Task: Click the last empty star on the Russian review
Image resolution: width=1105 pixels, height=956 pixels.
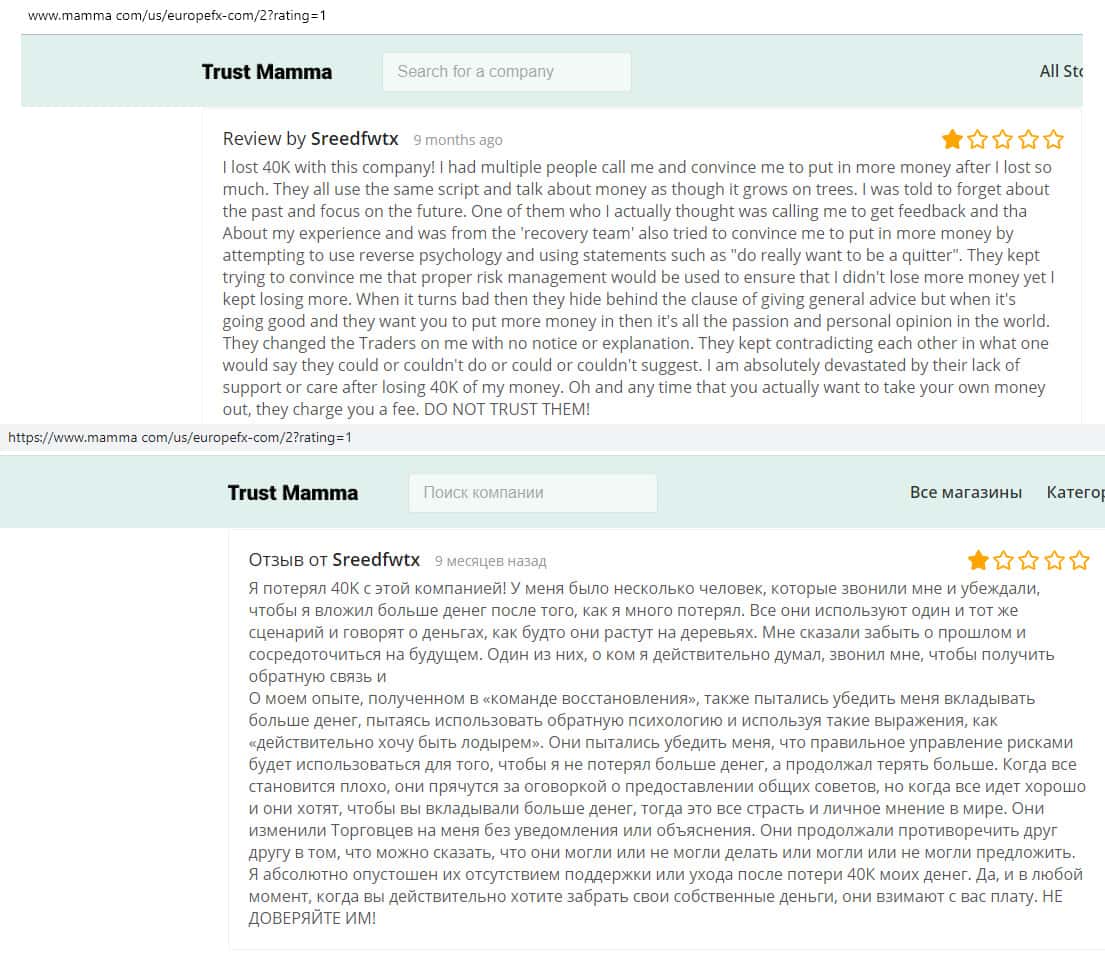Action: click(1079, 560)
